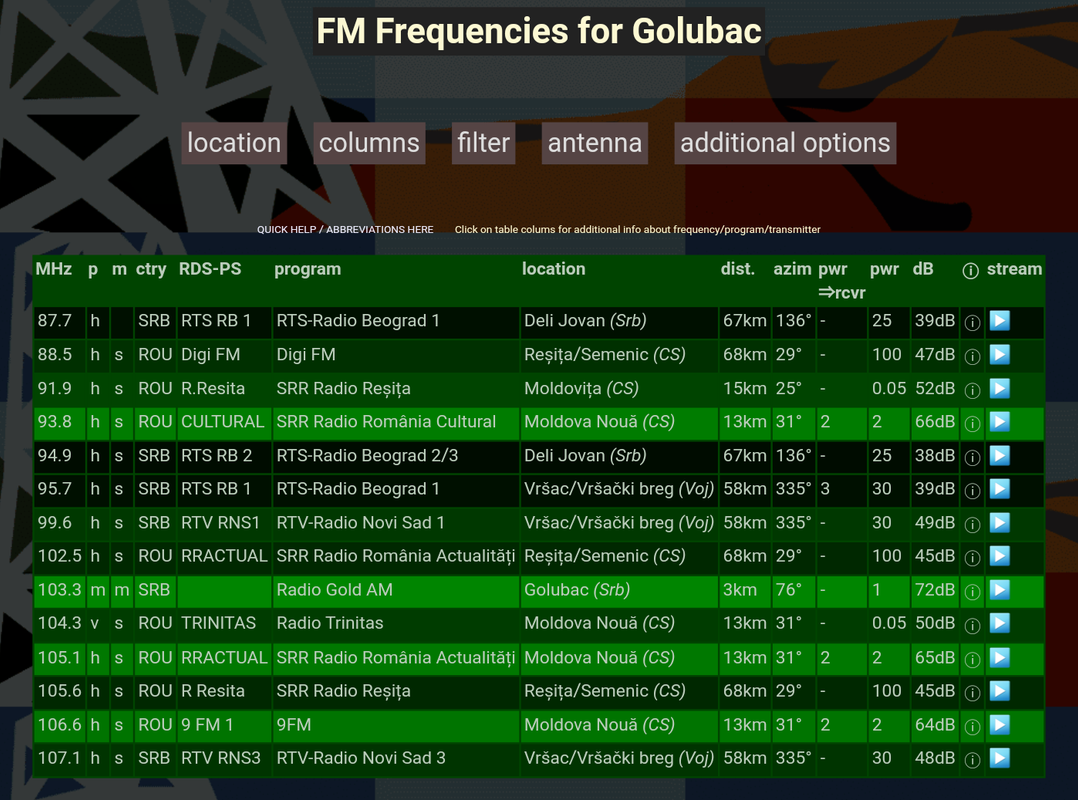Open the location options panel
Viewport: 1078px width, 800px height.
(x=234, y=143)
